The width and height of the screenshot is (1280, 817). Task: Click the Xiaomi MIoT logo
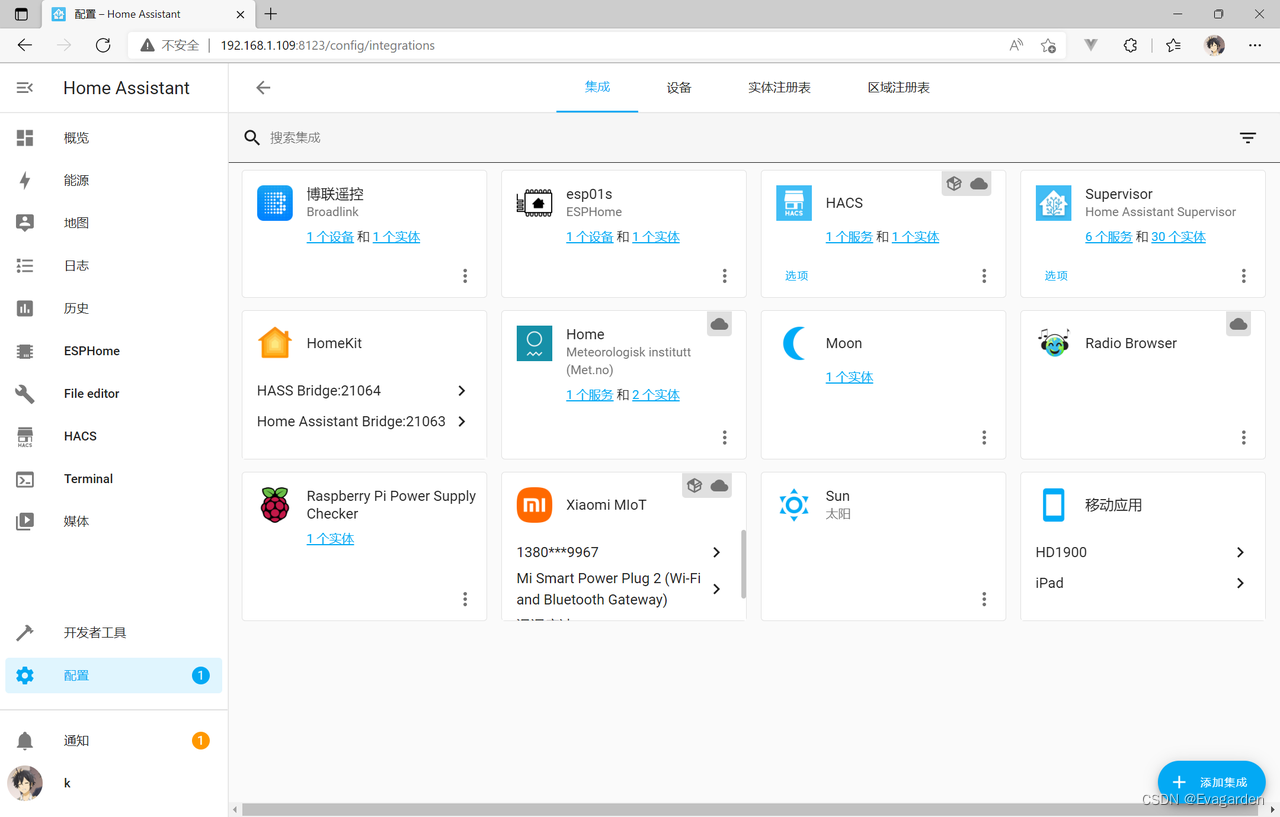coord(534,505)
